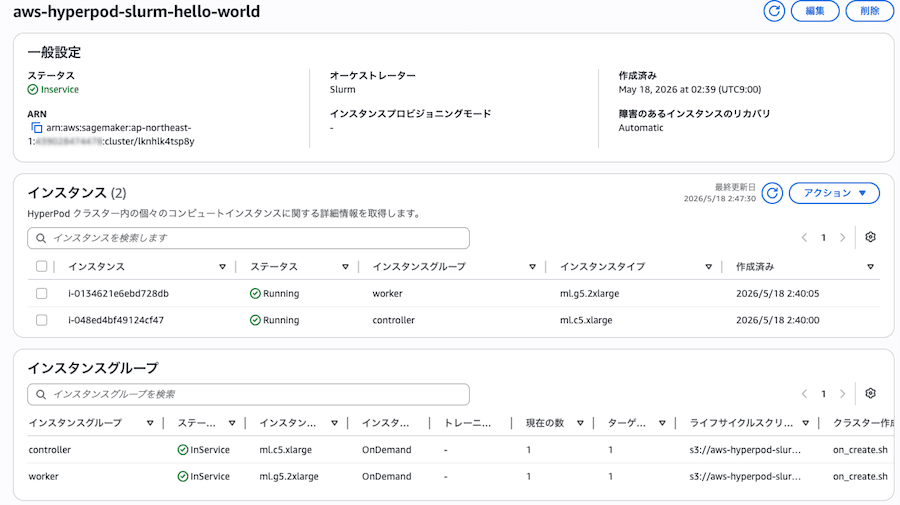Click ml.c5.xlarge in instances table

click(x=586, y=320)
